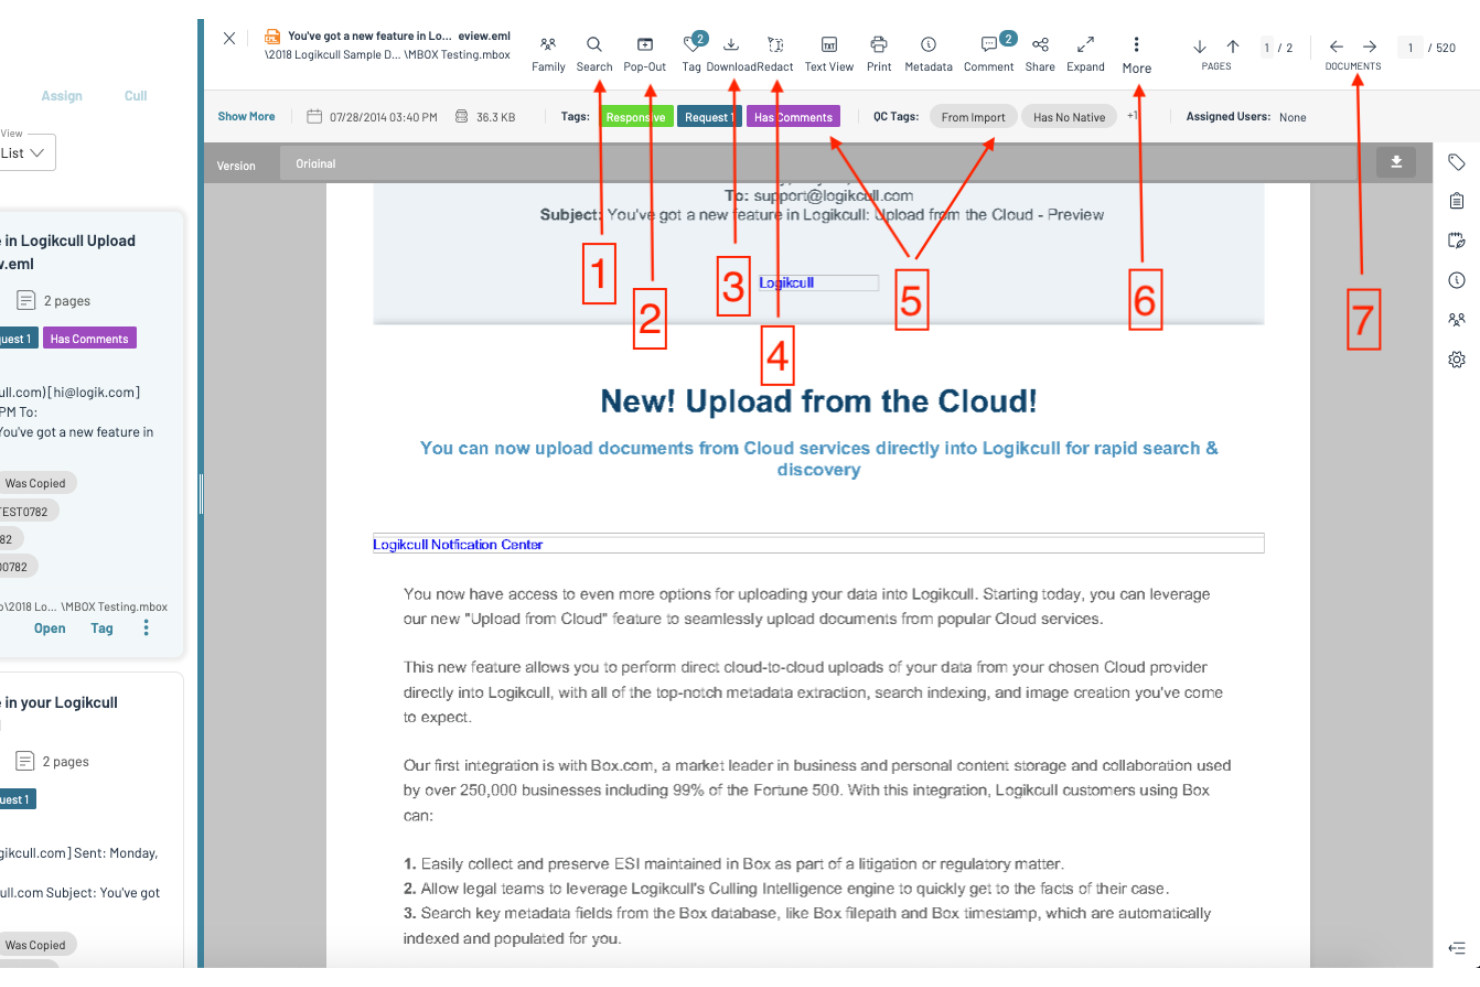Print the document
Viewport: 1480px width, 987px height.
(879, 54)
